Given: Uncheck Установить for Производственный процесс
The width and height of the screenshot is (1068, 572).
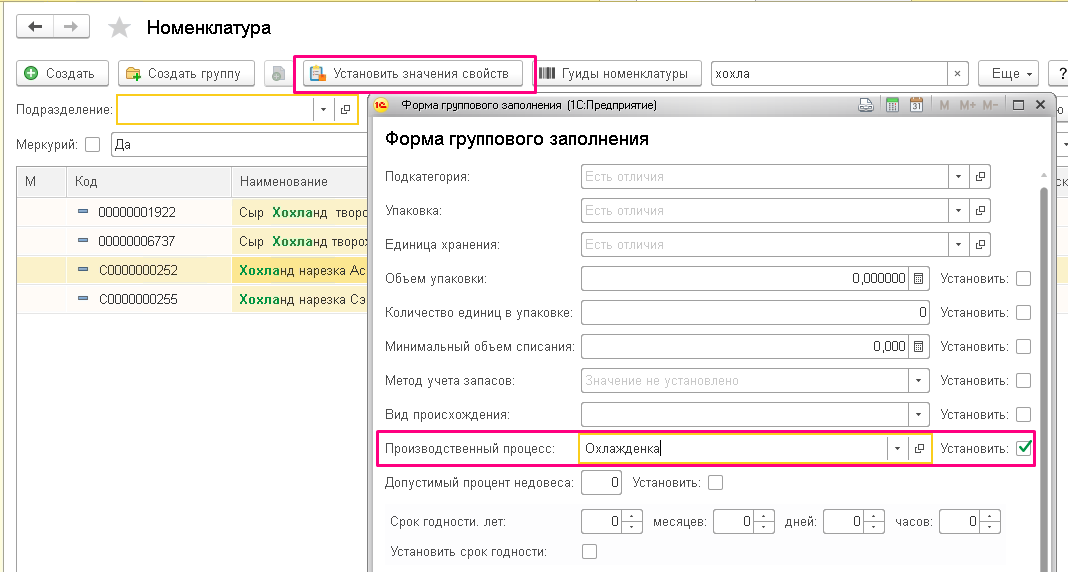Looking at the screenshot, I should click(1023, 448).
